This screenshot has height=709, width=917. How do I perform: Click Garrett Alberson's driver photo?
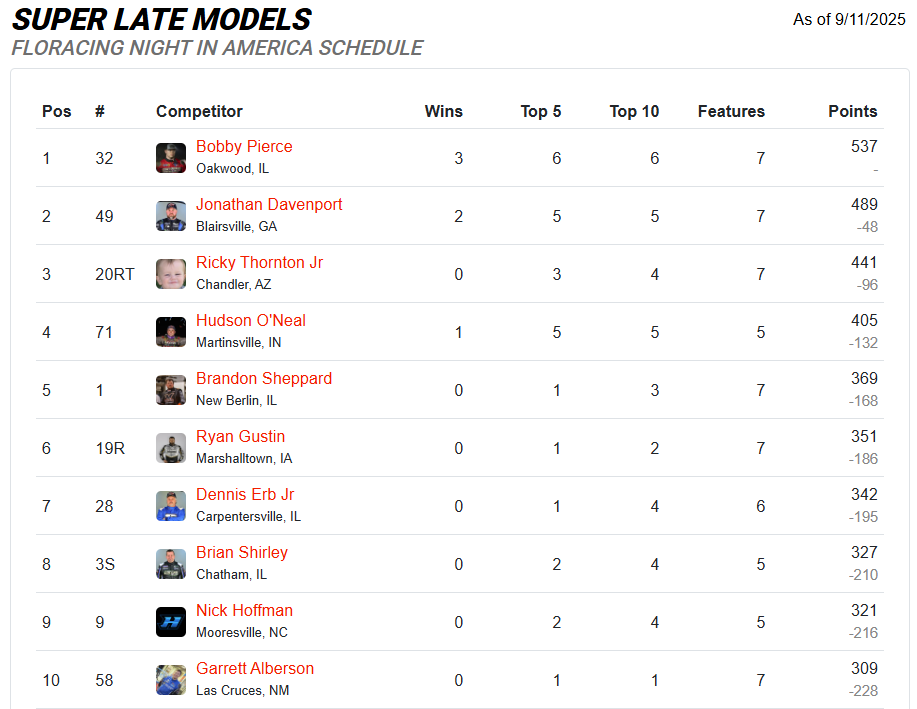coord(171,680)
